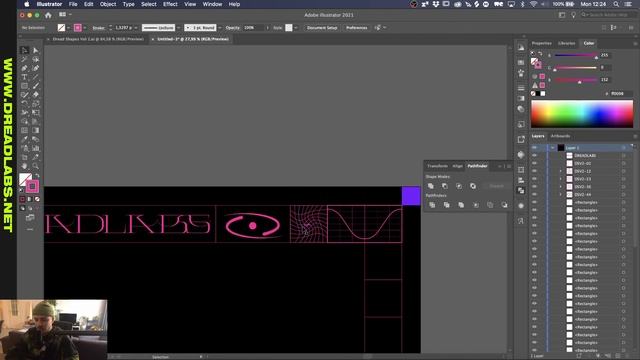Open the Fill color dropdown in control bar
Screen dimensions: 640x360
click(68, 28)
